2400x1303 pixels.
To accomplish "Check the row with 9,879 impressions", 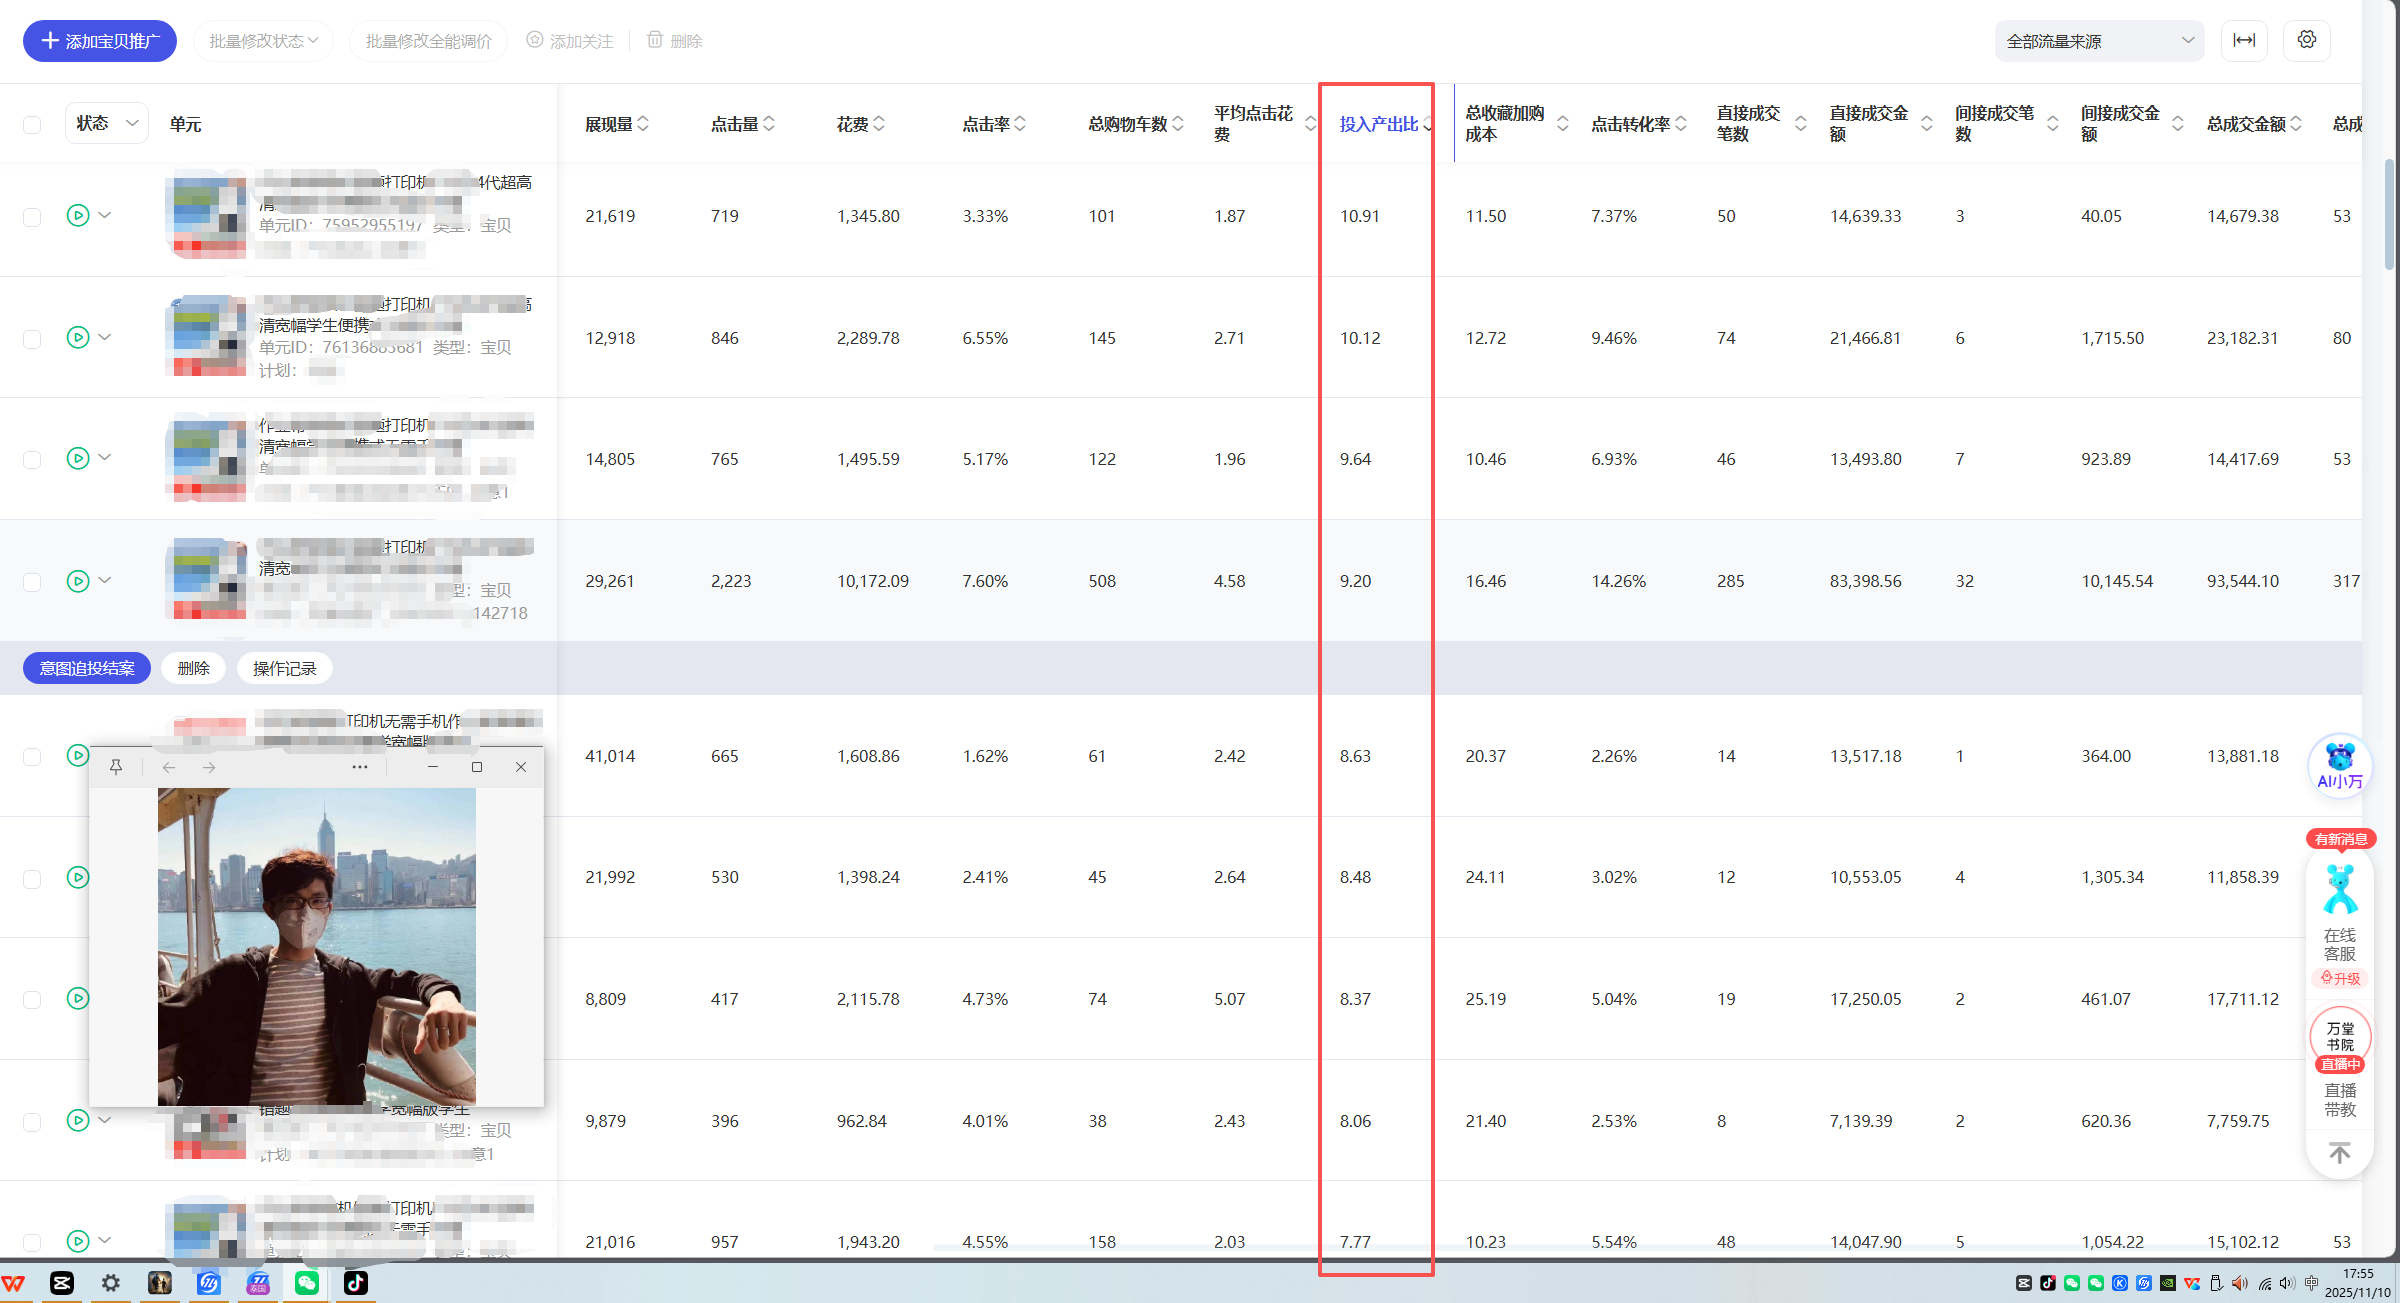I will pyautogui.click(x=32, y=1122).
